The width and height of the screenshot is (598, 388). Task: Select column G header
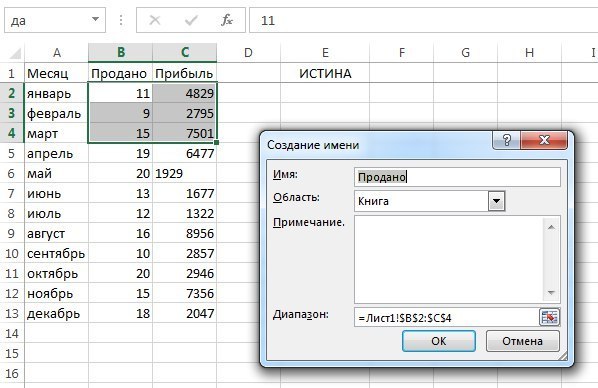coord(465,53)
